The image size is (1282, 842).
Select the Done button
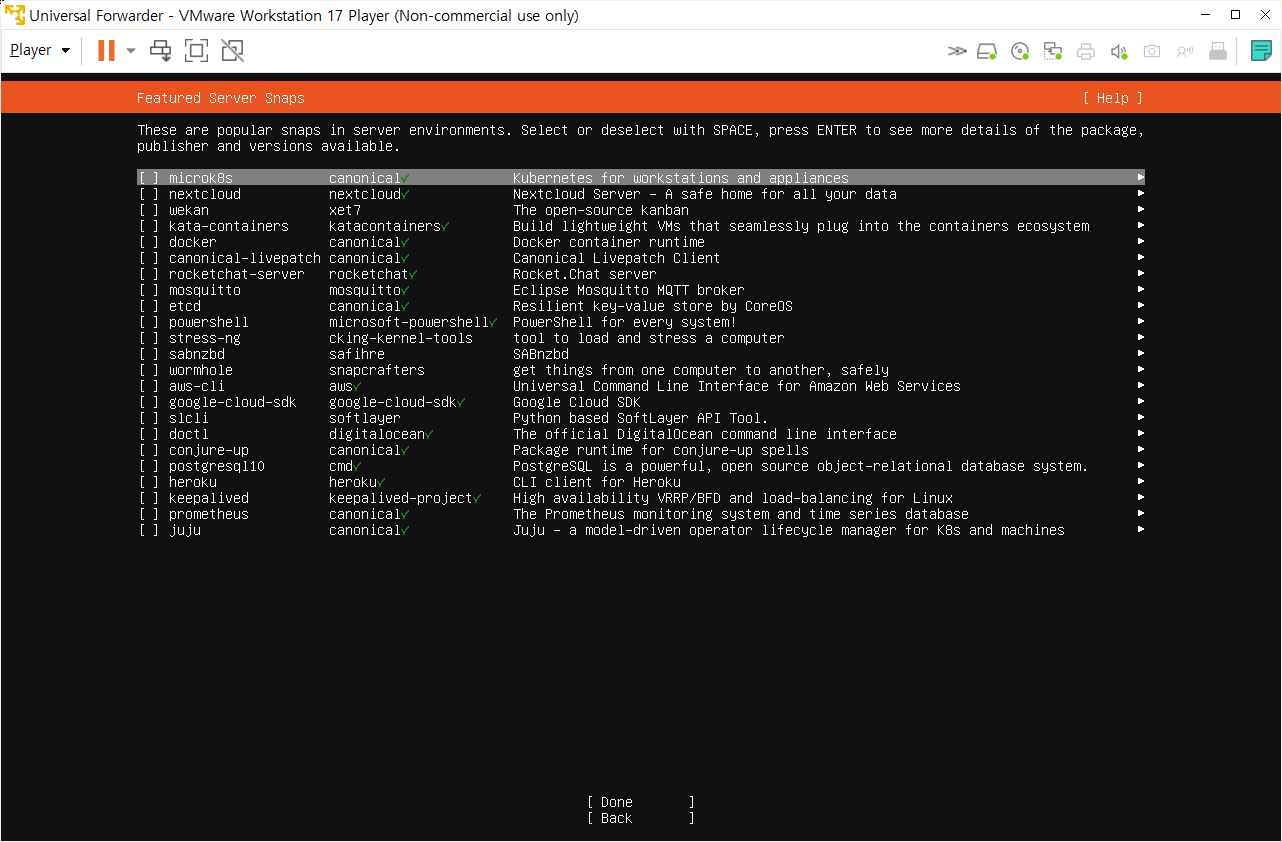[641, 802]
